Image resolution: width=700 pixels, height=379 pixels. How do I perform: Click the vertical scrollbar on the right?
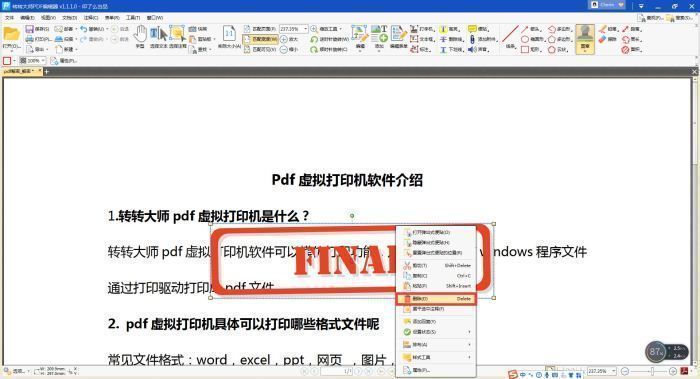click(x=696, y=221)
